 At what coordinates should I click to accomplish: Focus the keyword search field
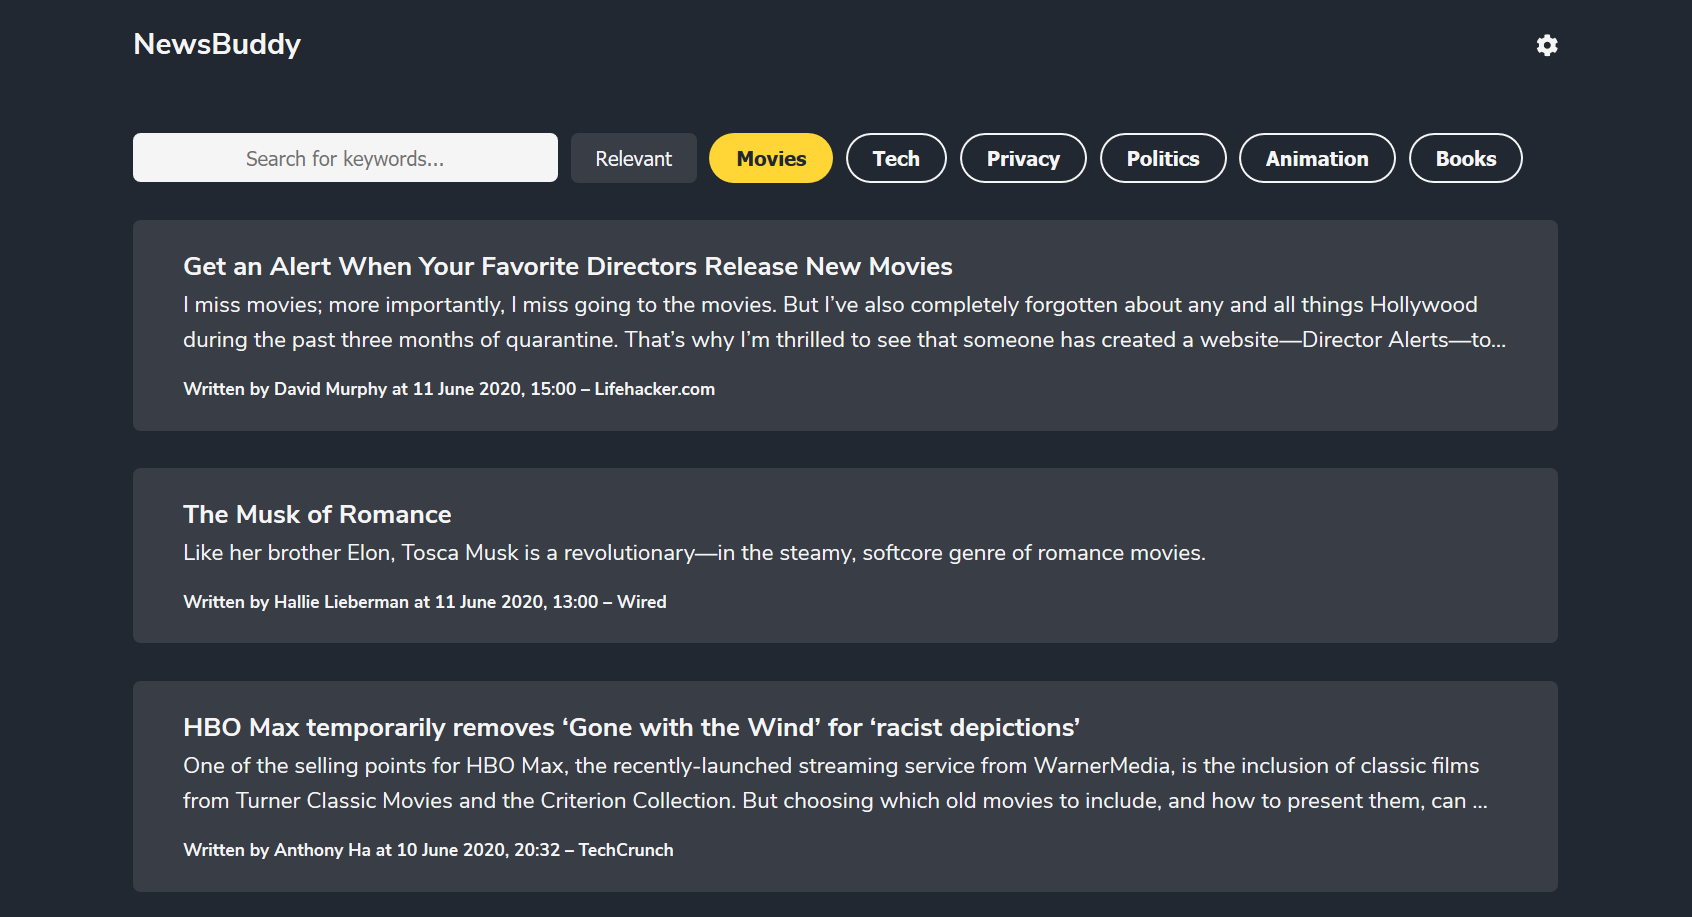click(x=345, y=158)
